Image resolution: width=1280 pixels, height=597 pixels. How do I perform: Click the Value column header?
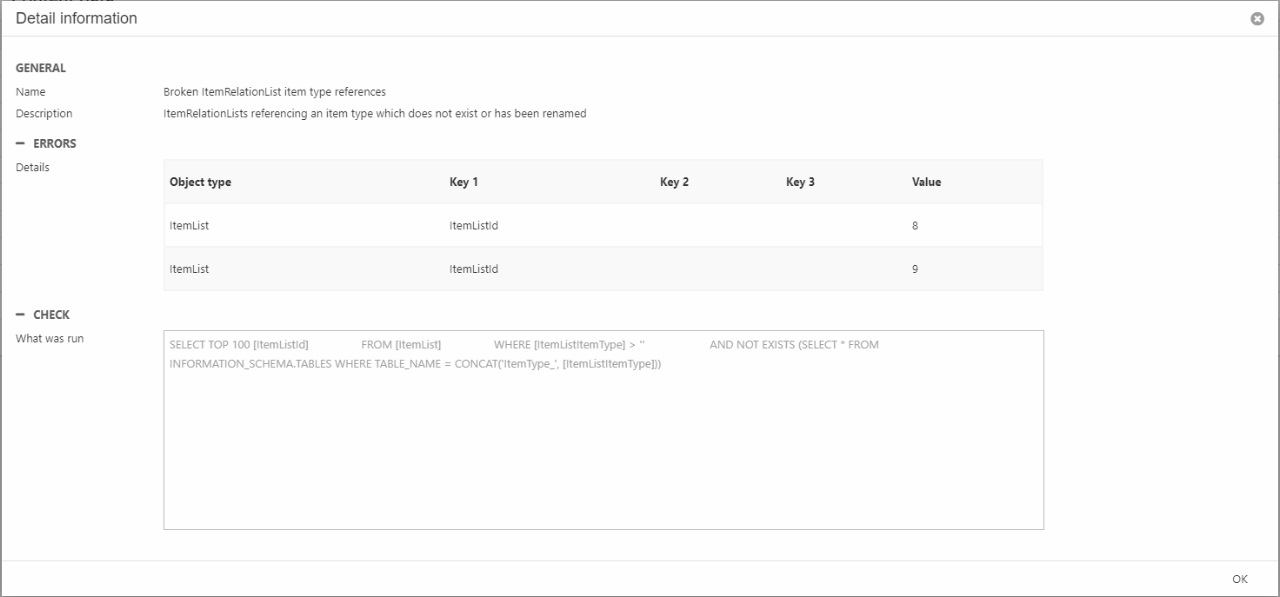(926, 182)
